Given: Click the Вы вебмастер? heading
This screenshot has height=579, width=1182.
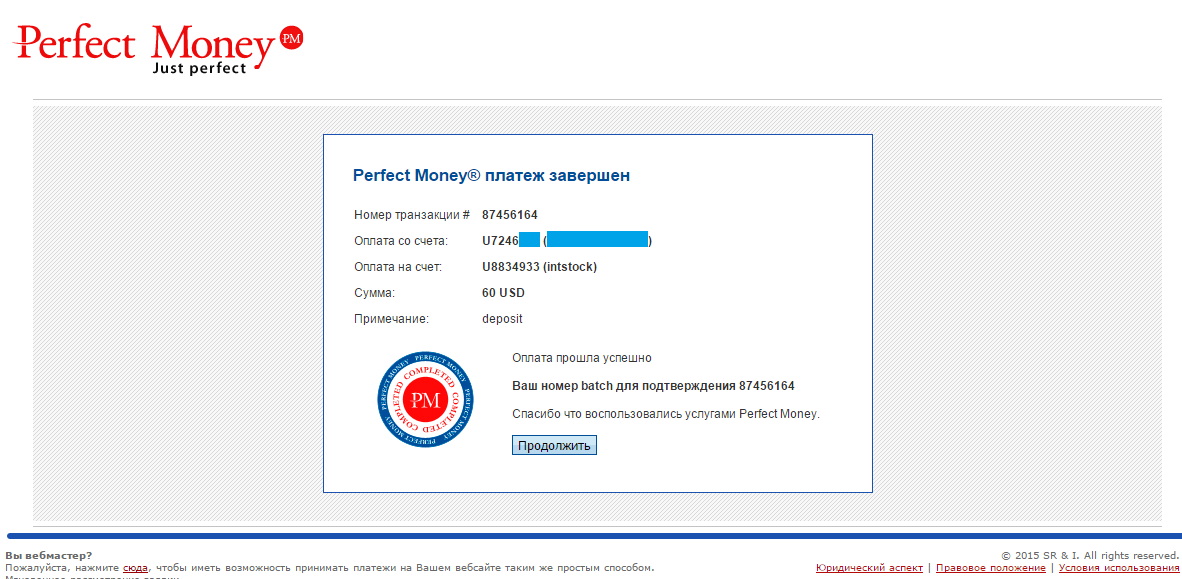Looking at the screenshot, I should [48, 555].
